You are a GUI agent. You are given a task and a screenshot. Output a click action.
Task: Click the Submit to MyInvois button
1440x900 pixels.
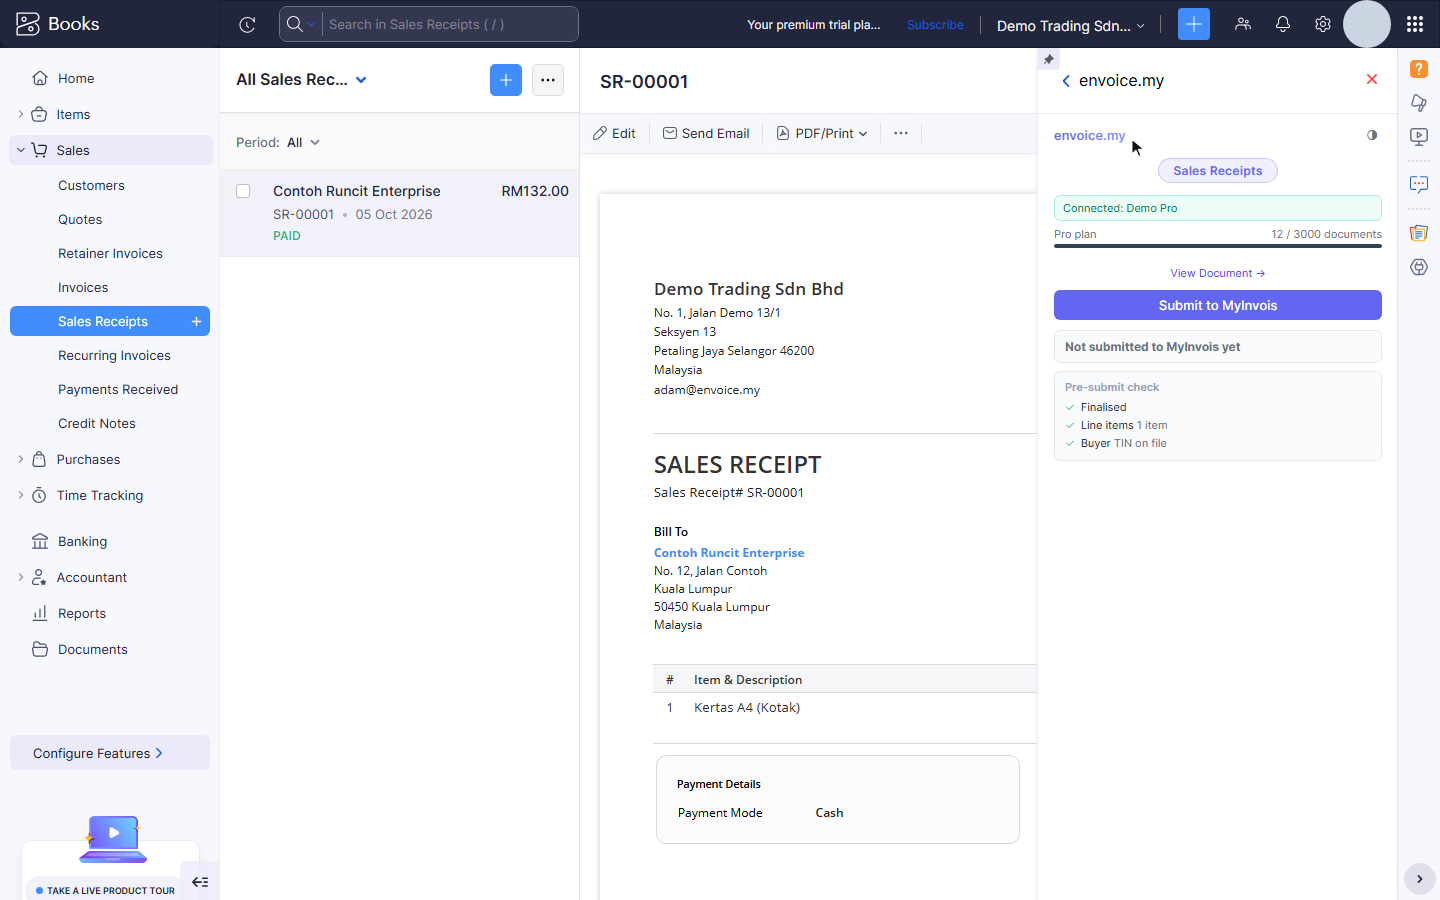pos(1218,305)
